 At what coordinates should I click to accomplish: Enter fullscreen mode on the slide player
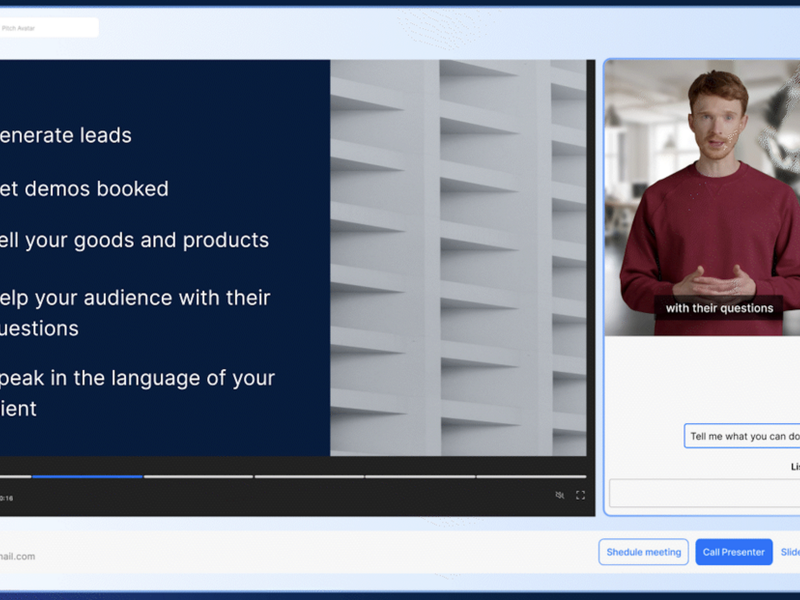tap(580, 495)
